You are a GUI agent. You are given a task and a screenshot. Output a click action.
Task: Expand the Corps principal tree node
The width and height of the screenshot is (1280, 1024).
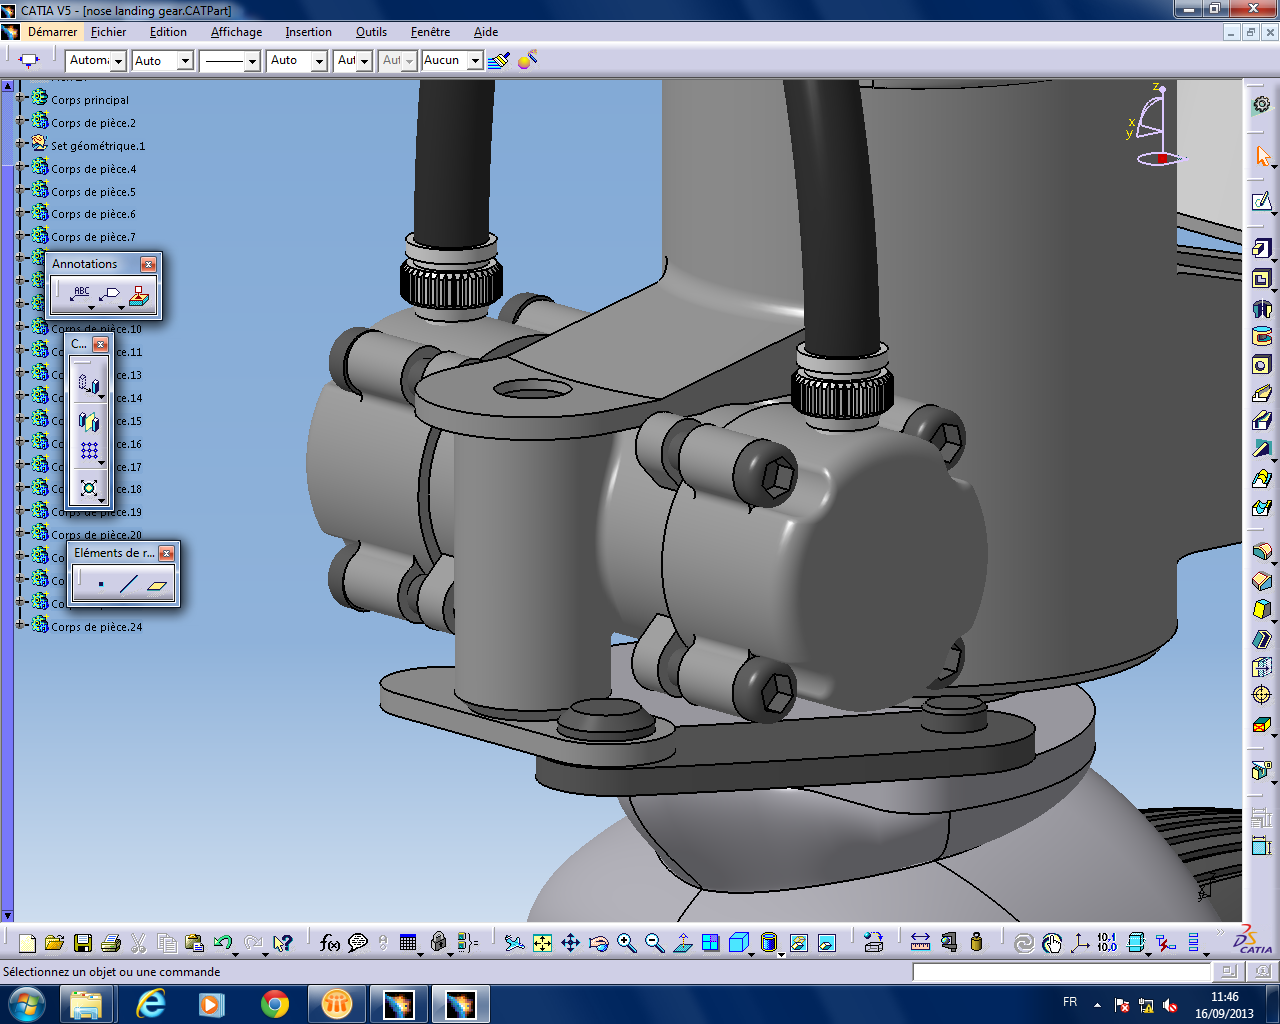coord(20,99)
